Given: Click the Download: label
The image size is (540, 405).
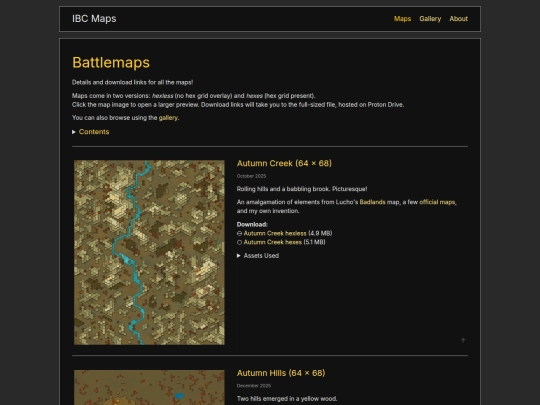Looking at the screenshot, I should (x=252, y=225).
